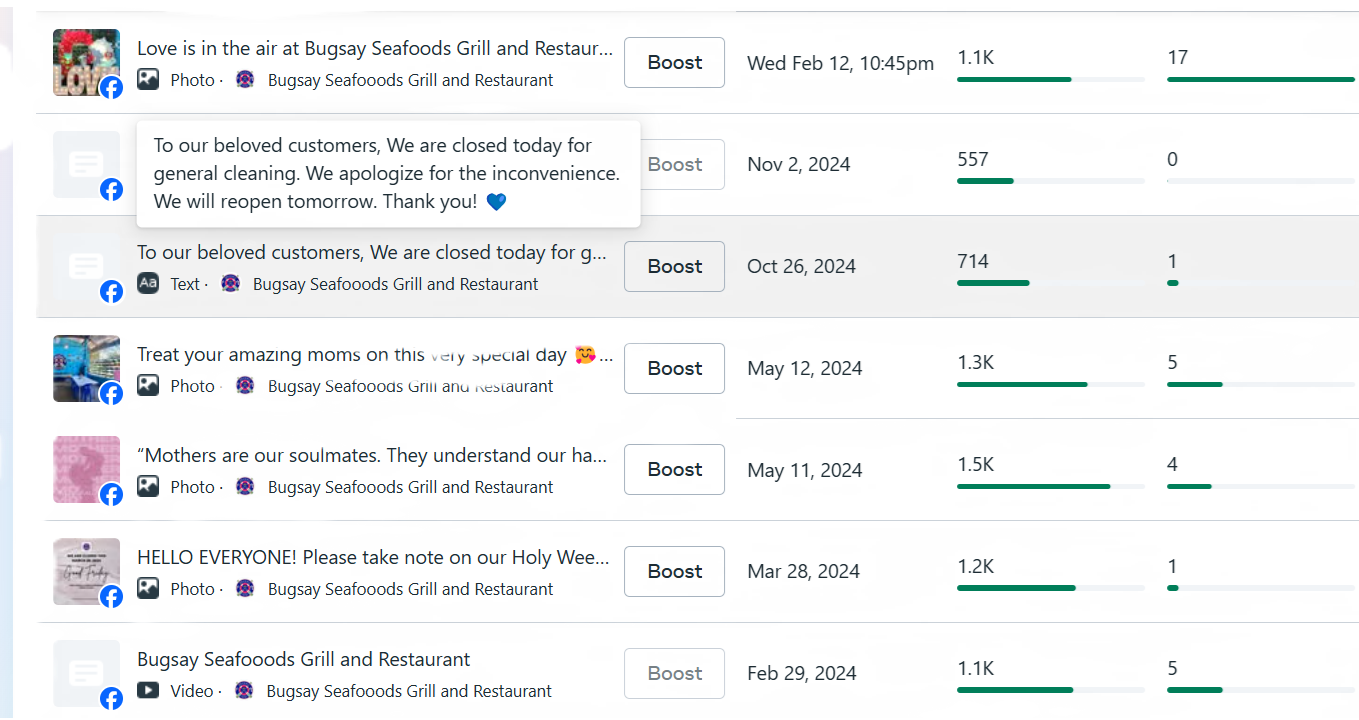
Task: Open "HELLO EVERYONE! Holy Week" post title
Action: tap(372, 558)
